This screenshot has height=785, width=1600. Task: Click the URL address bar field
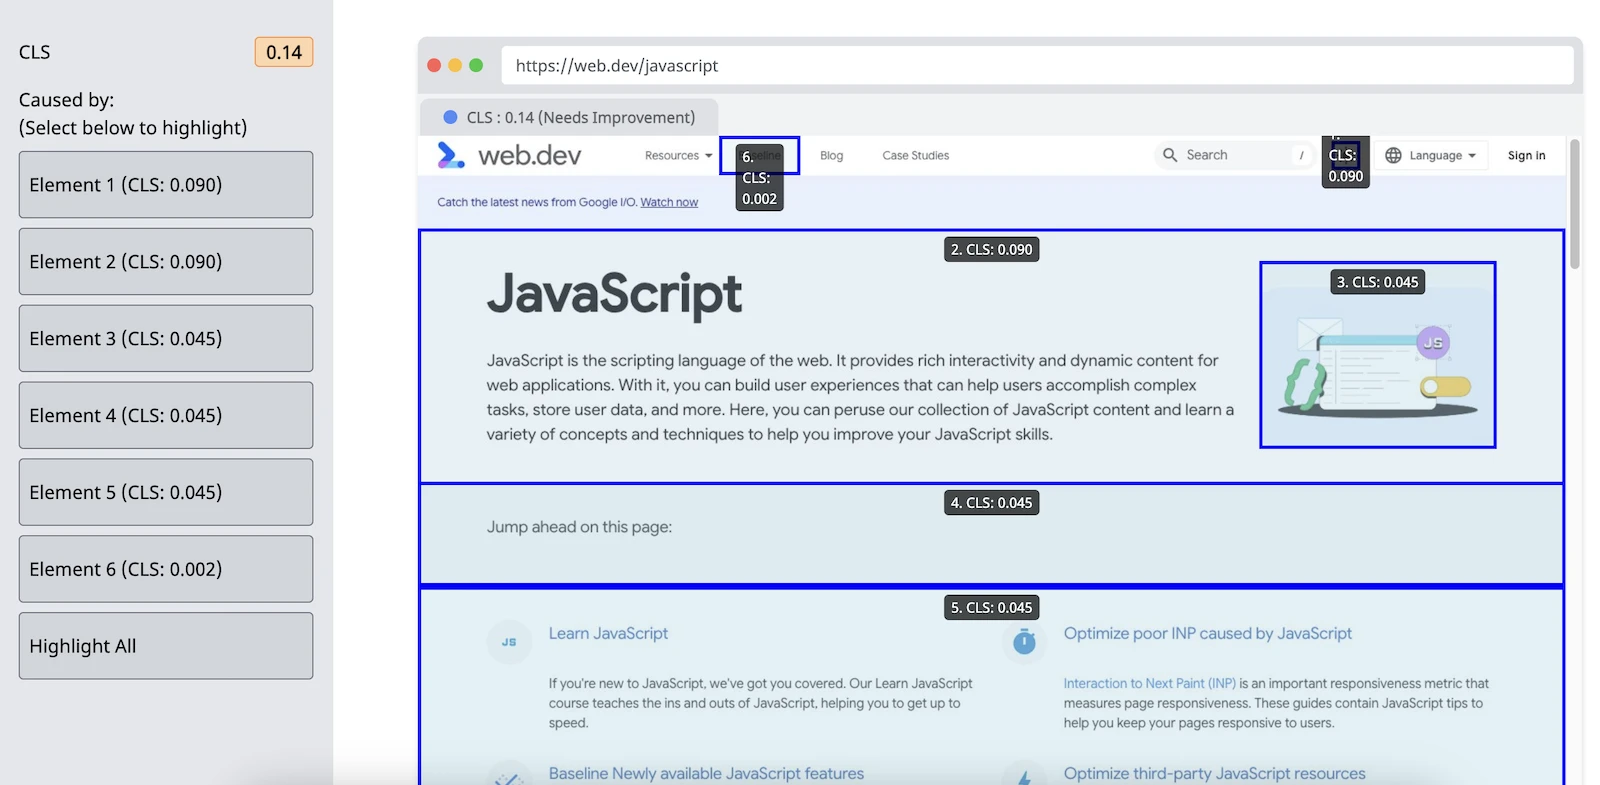[x=1036, y=66]
